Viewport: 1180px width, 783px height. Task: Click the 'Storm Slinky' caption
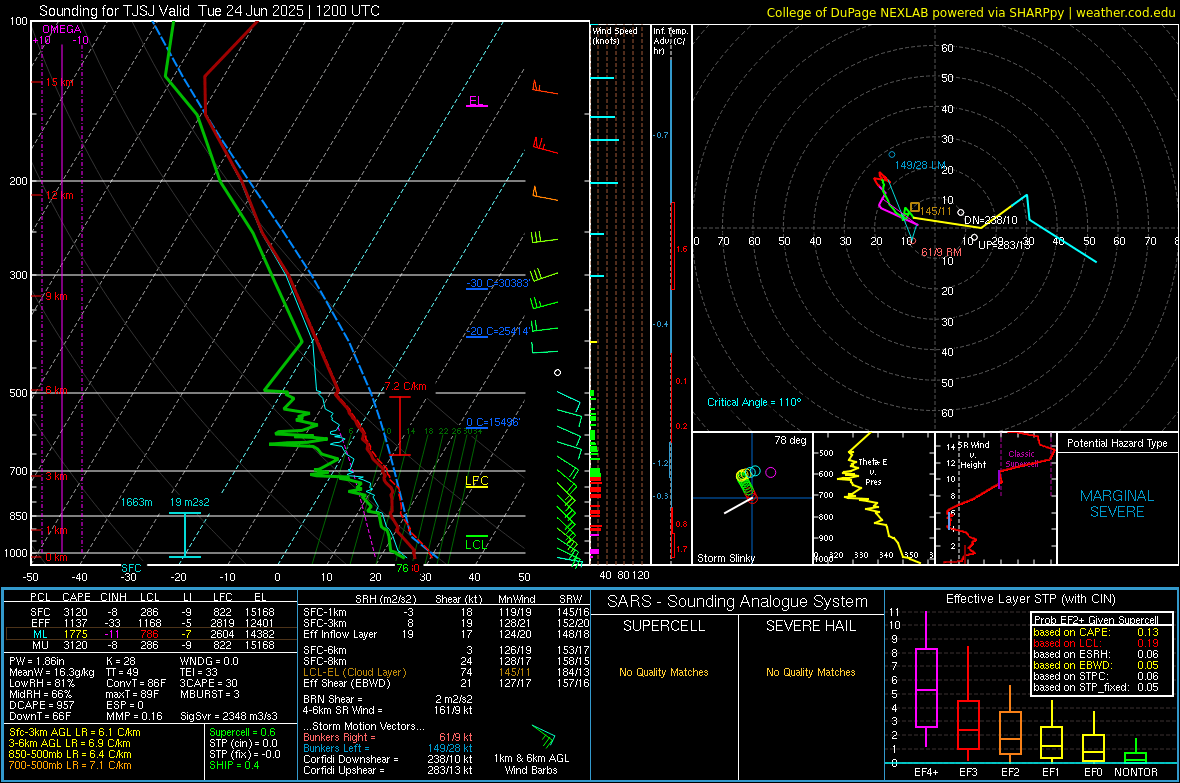point(725,558)
